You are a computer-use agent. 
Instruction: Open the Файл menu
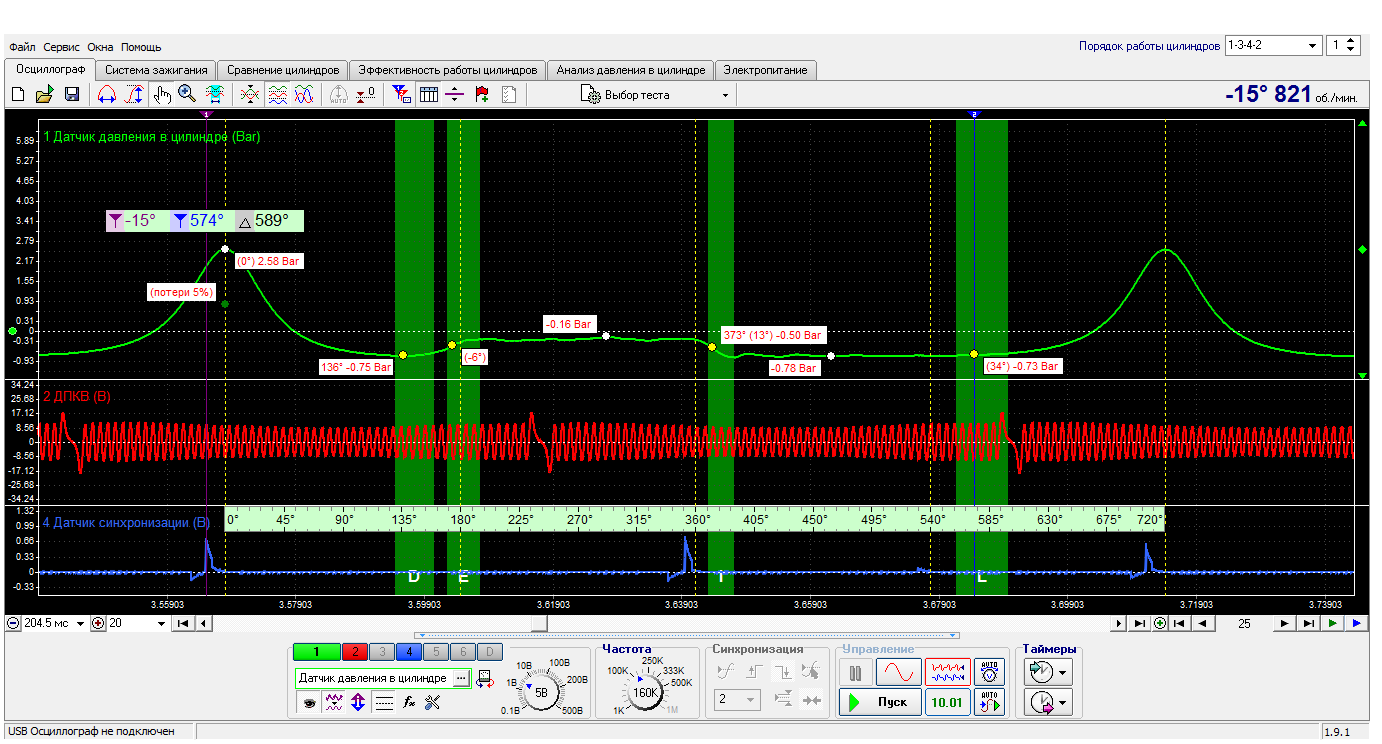point(22,47)
